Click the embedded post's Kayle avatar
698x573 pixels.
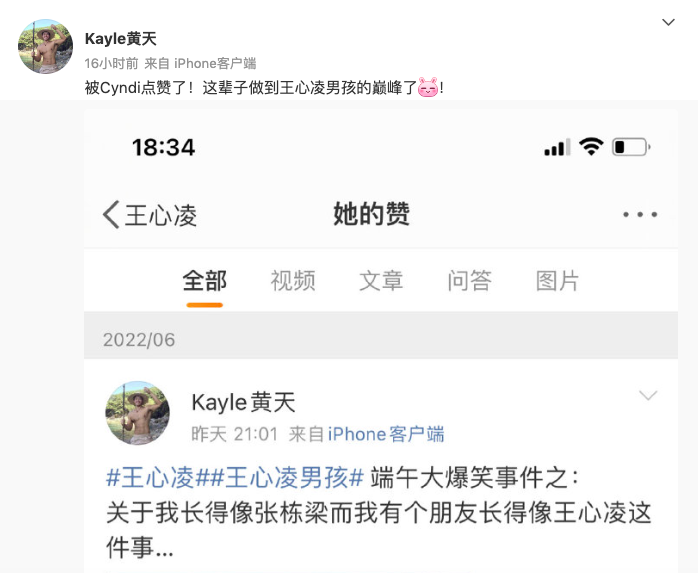(x=137, y=413)
